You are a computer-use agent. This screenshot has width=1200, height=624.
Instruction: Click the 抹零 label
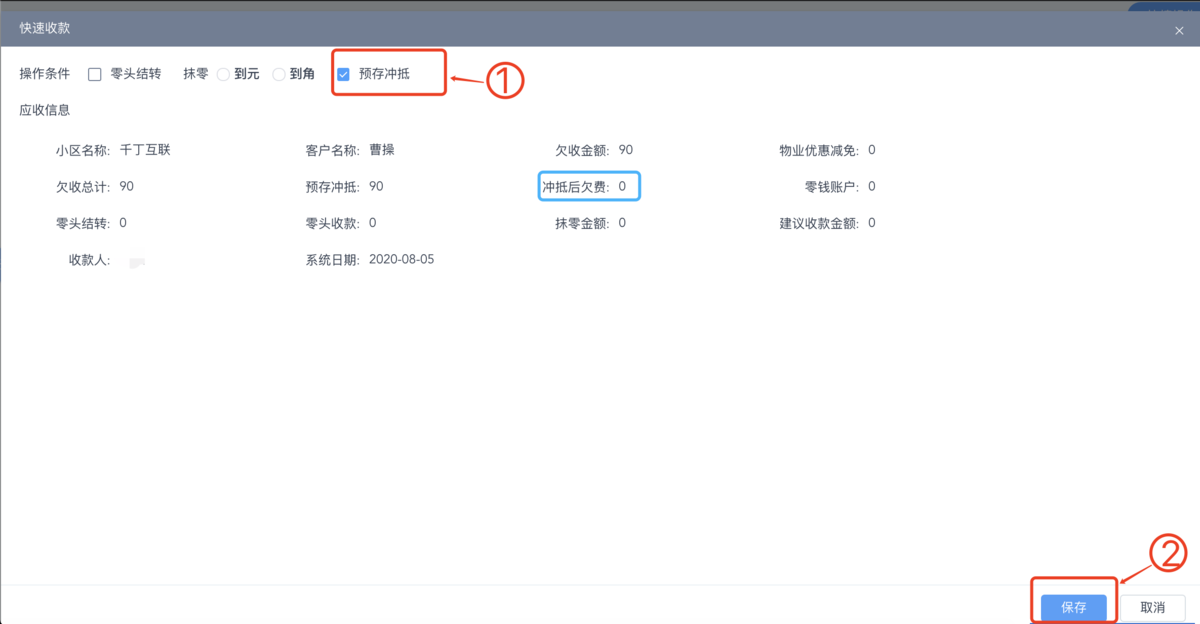click(196, 74)
